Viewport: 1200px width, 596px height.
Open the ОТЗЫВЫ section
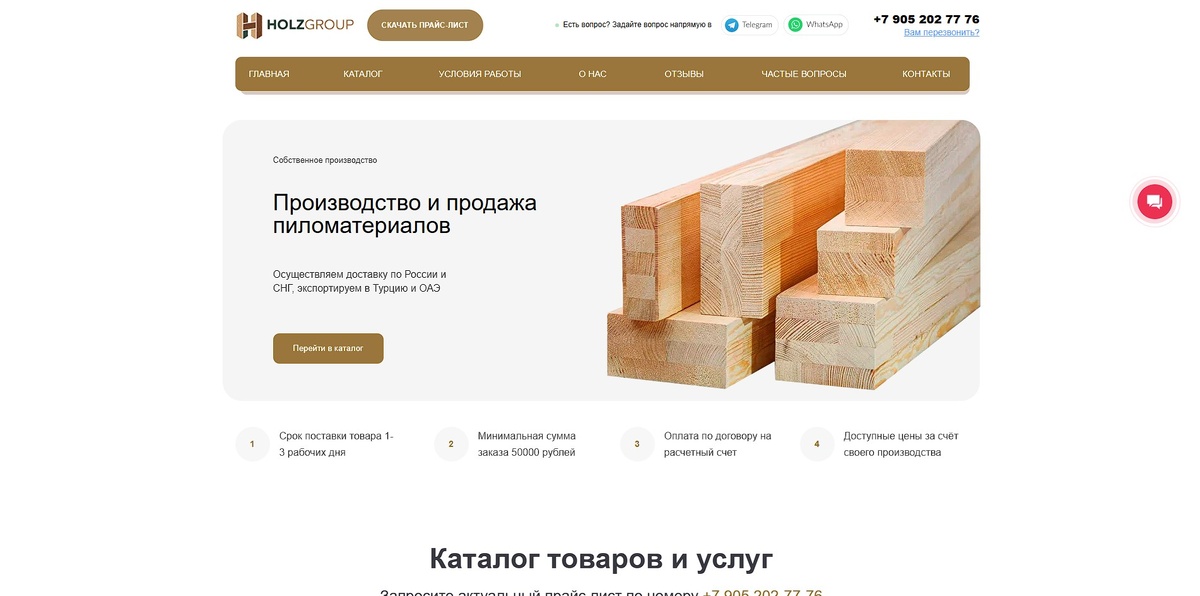[684, 73]
